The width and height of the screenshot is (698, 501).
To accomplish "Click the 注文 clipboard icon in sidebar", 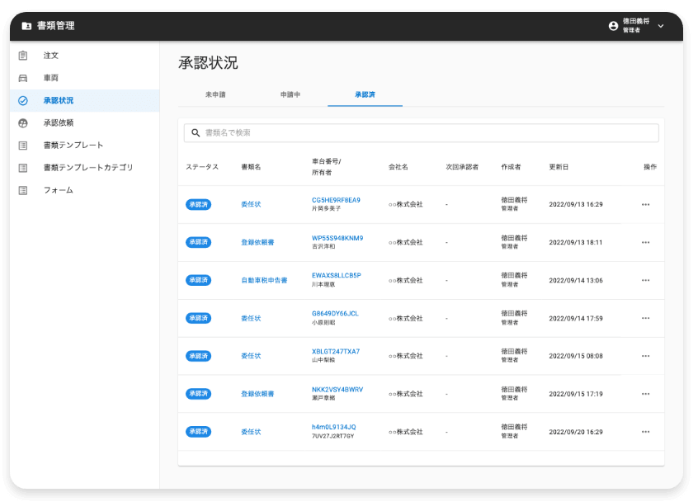I will coord(24,55).
